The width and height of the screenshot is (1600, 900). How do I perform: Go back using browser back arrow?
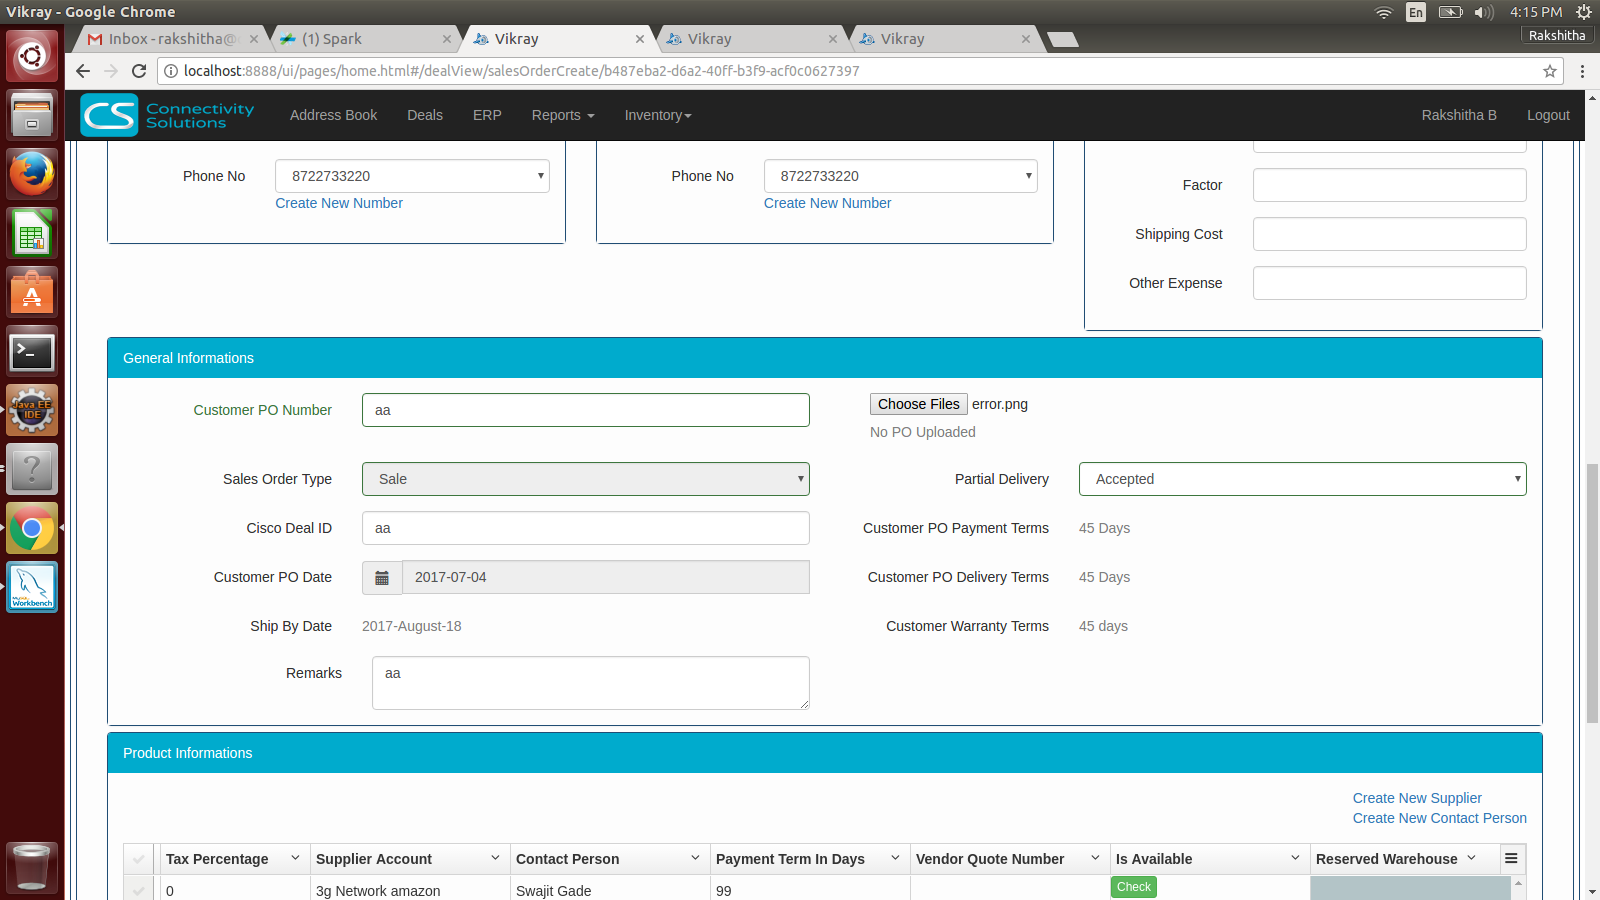click(83, 71)
